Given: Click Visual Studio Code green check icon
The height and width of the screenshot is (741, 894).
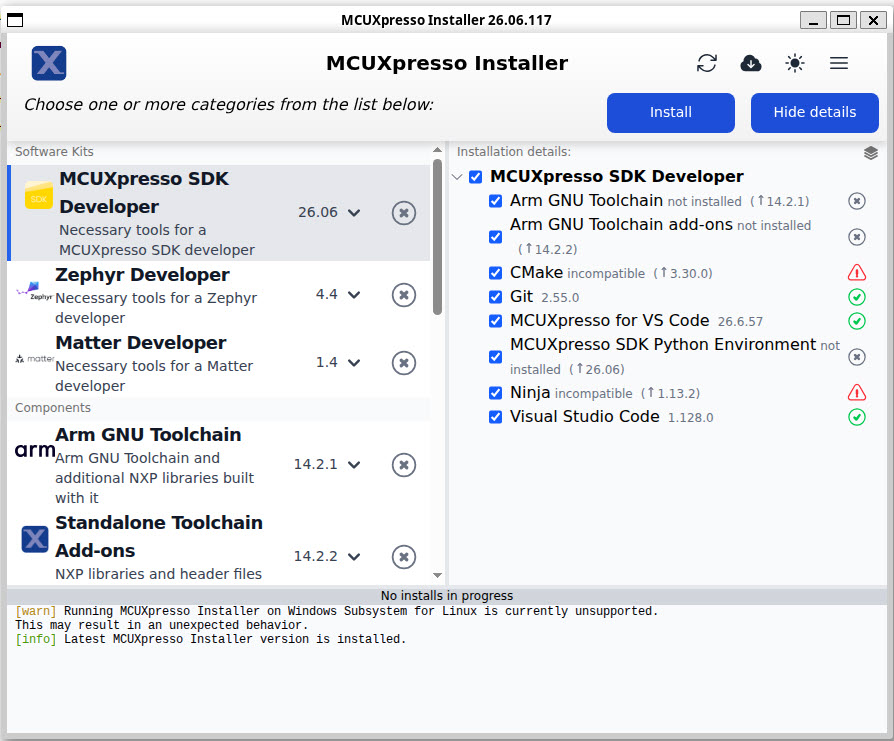Looking at the screenshot, I should pyautogui.click(x=856, y=417).
